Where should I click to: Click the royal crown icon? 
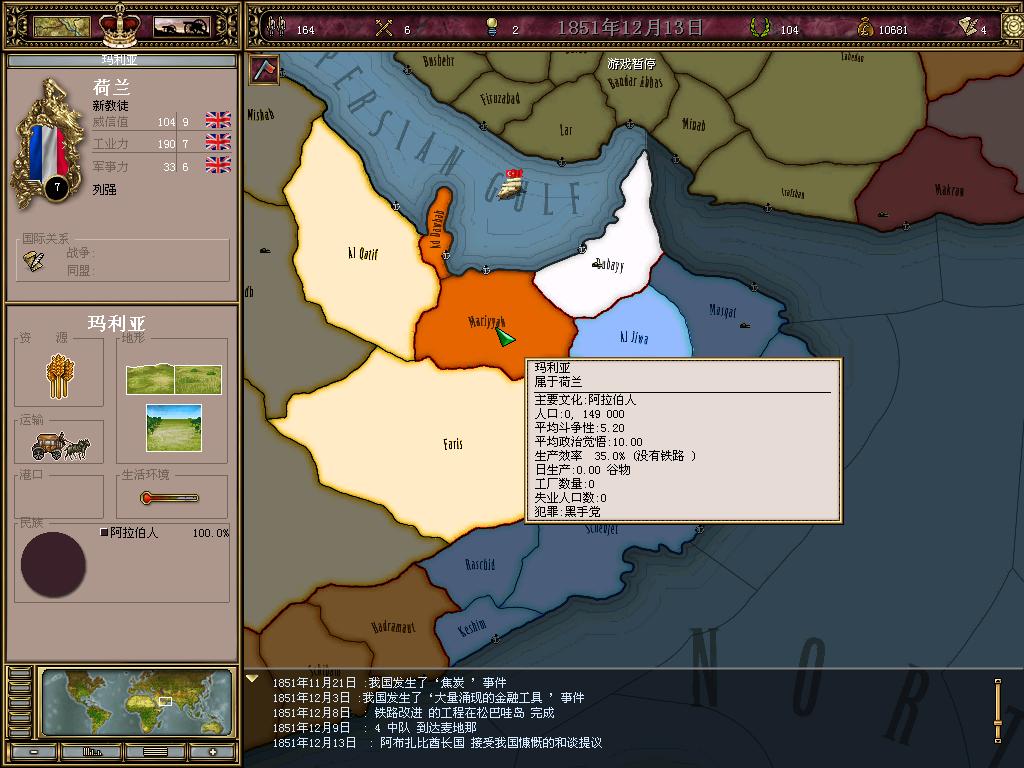pyautogui.click(x=120, y=25)
